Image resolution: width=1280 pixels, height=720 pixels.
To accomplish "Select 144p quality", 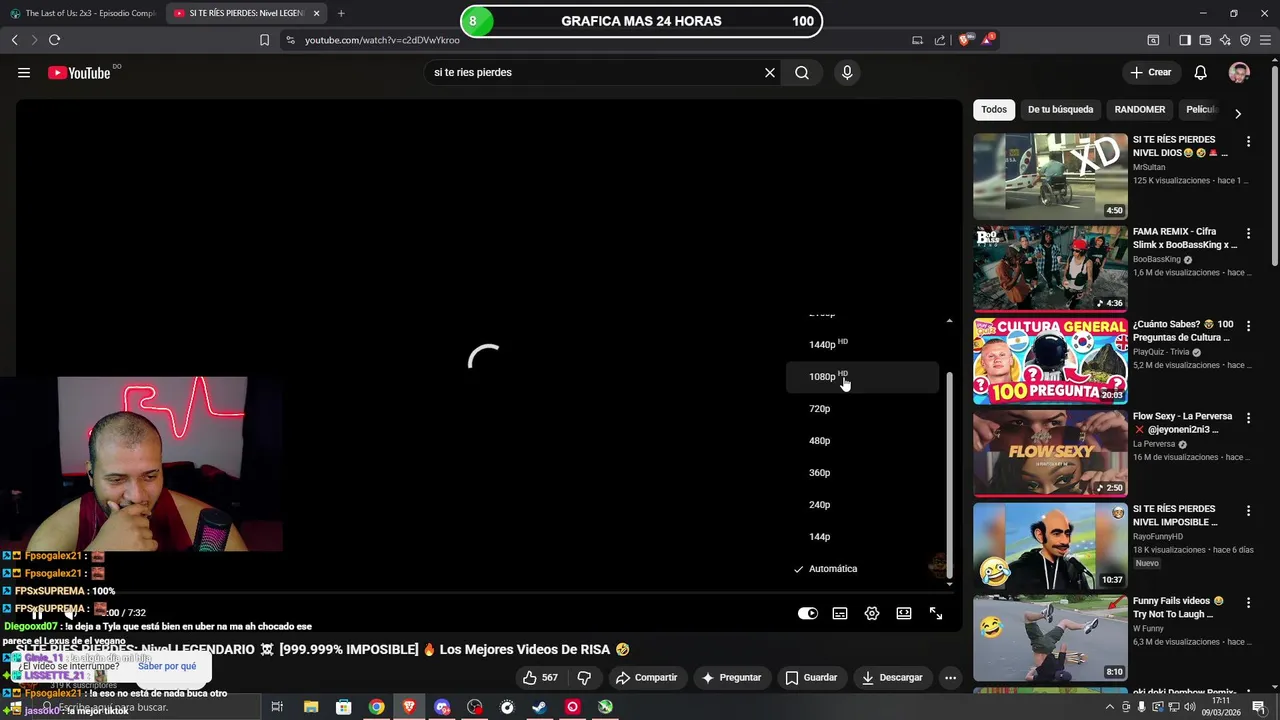I will point(862,537).
